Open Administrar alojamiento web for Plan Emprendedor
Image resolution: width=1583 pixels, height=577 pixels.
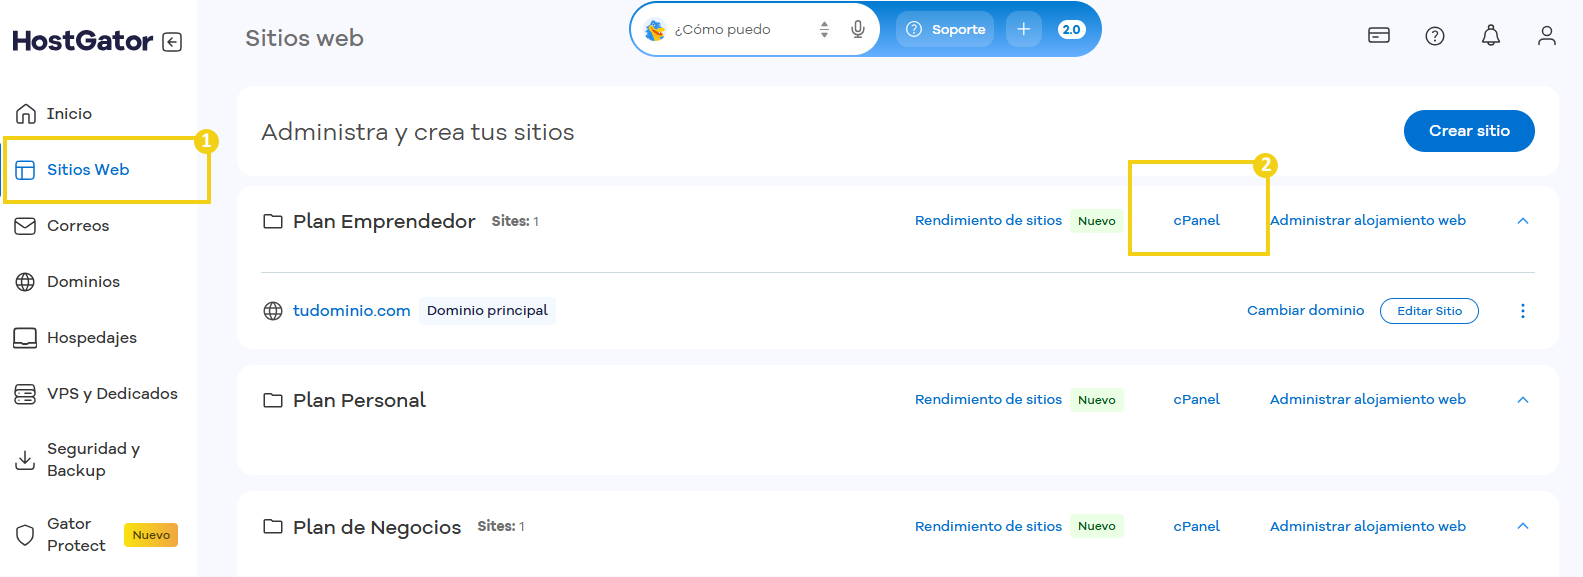[1367, 221]
